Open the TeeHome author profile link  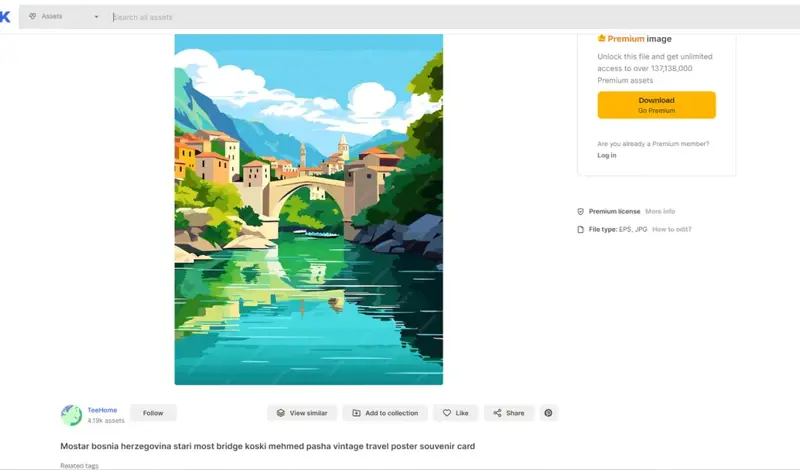click(102, 410)
